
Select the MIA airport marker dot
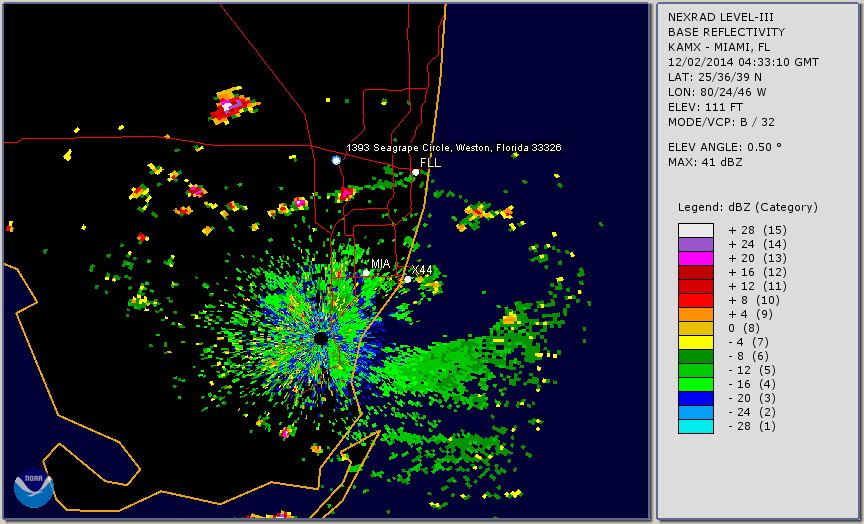tap(366, 273)
